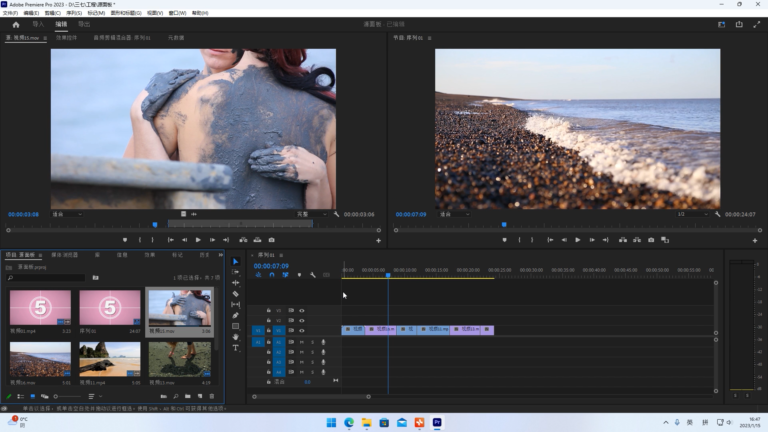The width and height of the screenshot is (768, 432).
Task: Mute audio track A1
Action: [302, 342]
